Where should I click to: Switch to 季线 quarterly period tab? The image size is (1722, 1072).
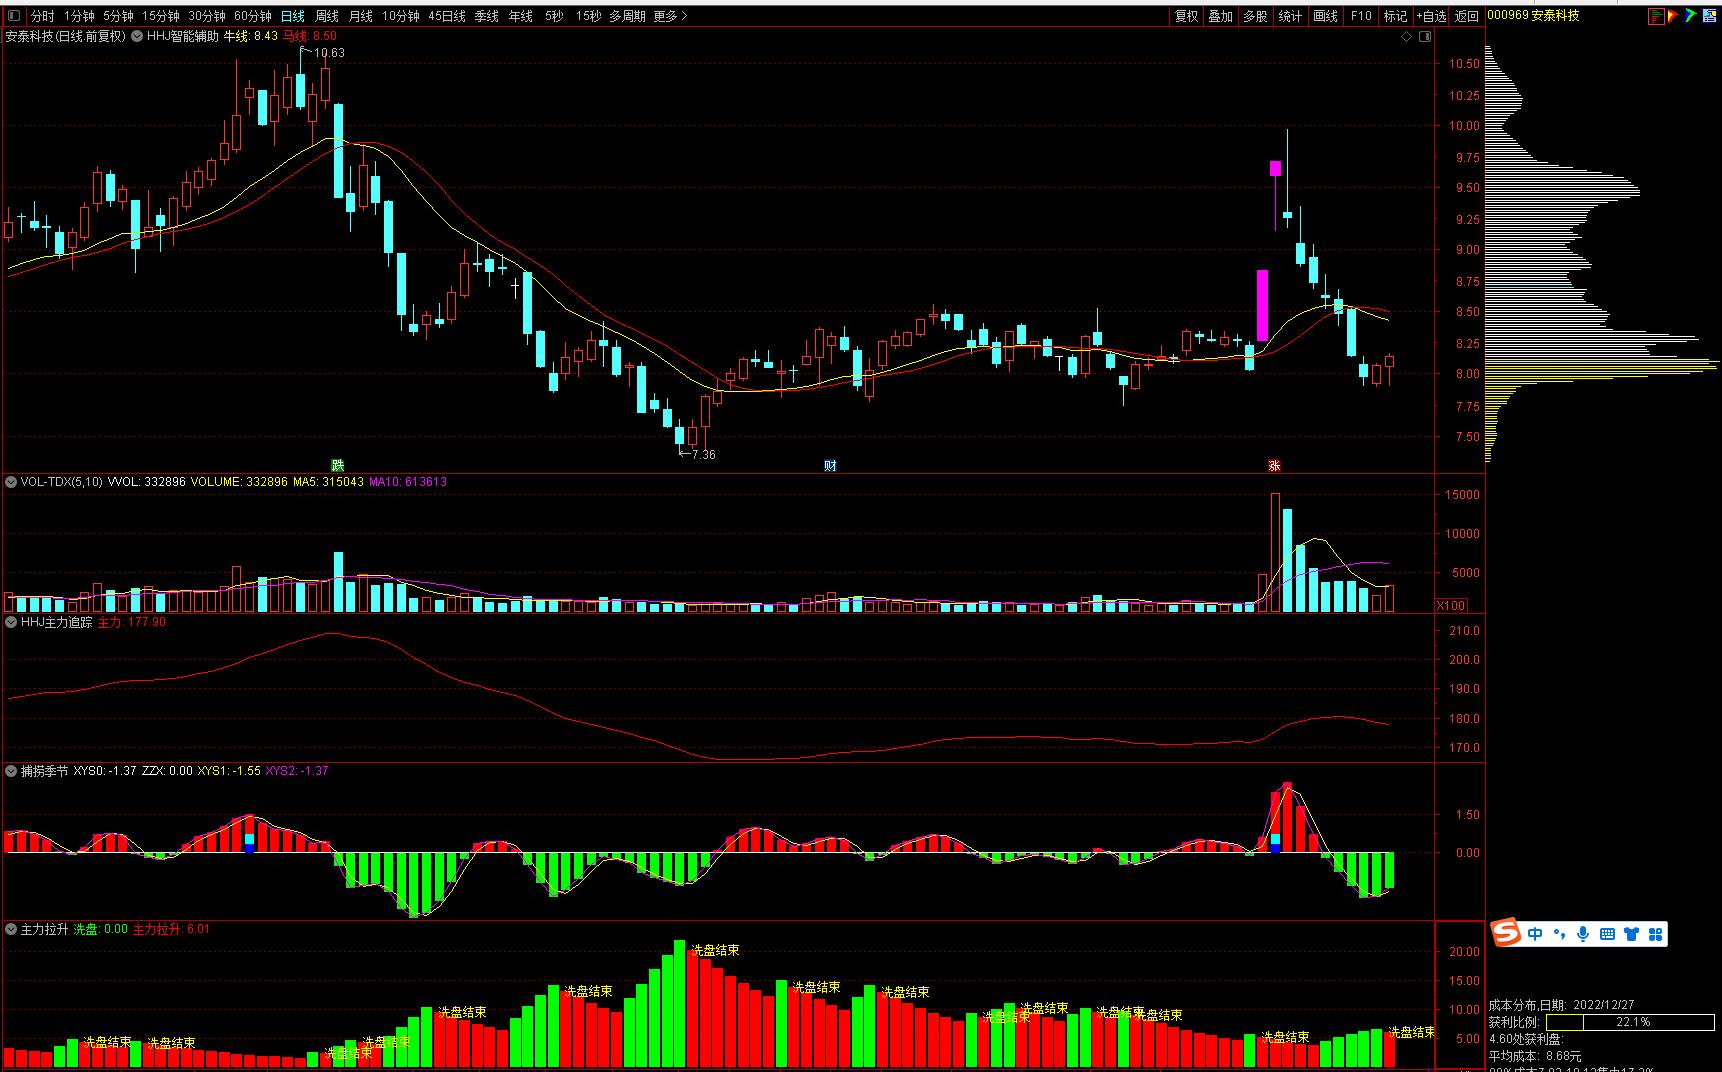coord(487,16)
